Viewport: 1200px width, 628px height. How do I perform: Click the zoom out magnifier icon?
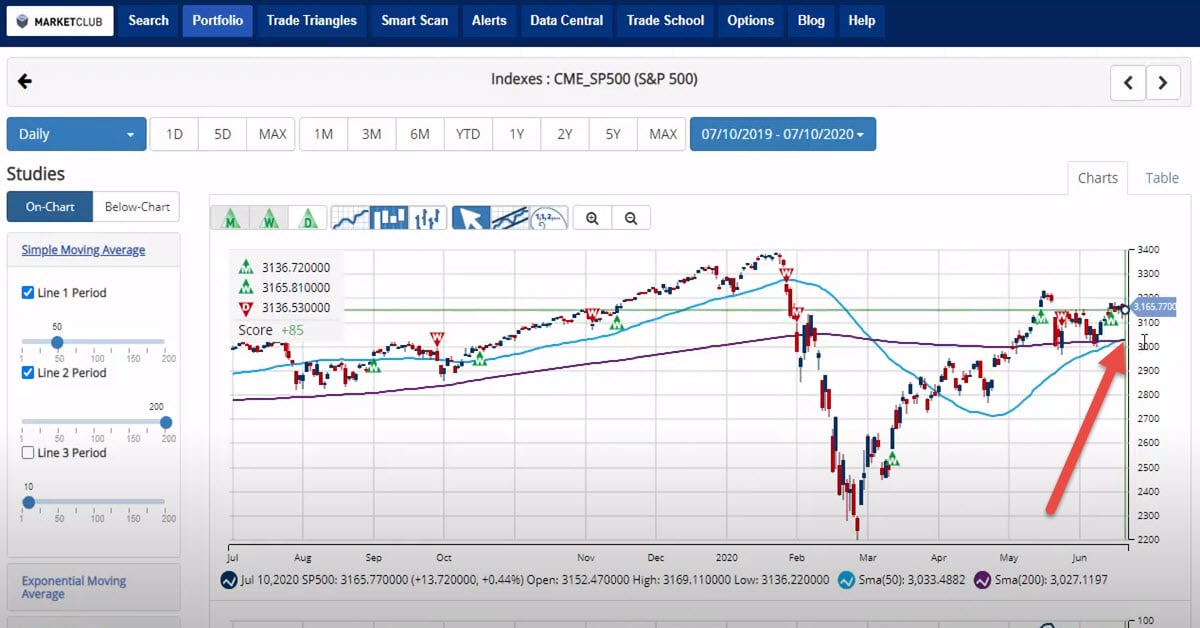point(631,218)
